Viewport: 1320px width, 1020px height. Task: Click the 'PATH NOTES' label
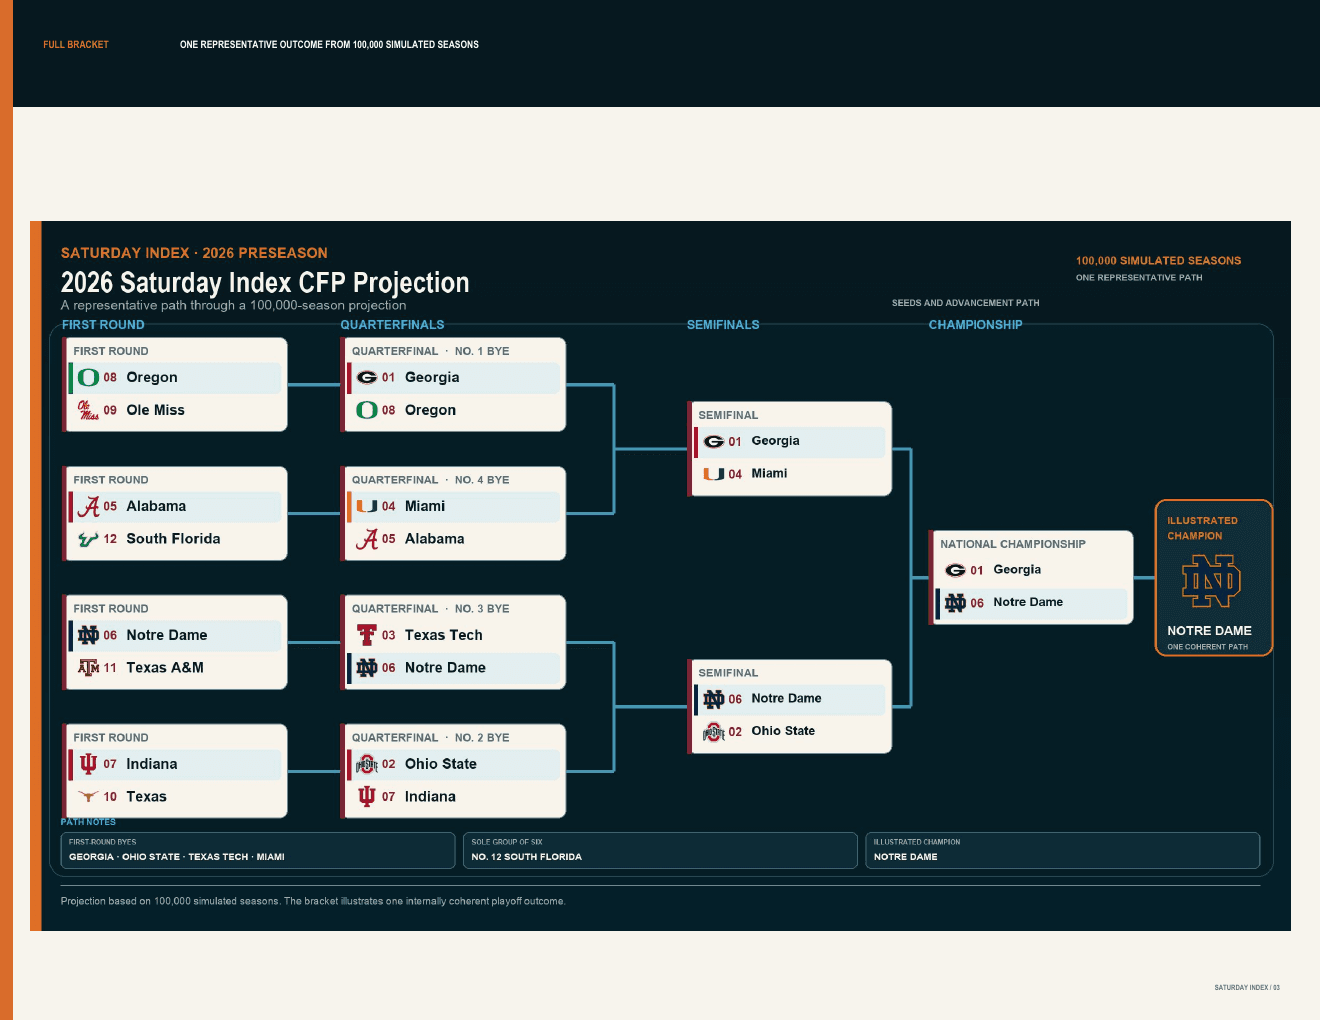tap(88, 822)
